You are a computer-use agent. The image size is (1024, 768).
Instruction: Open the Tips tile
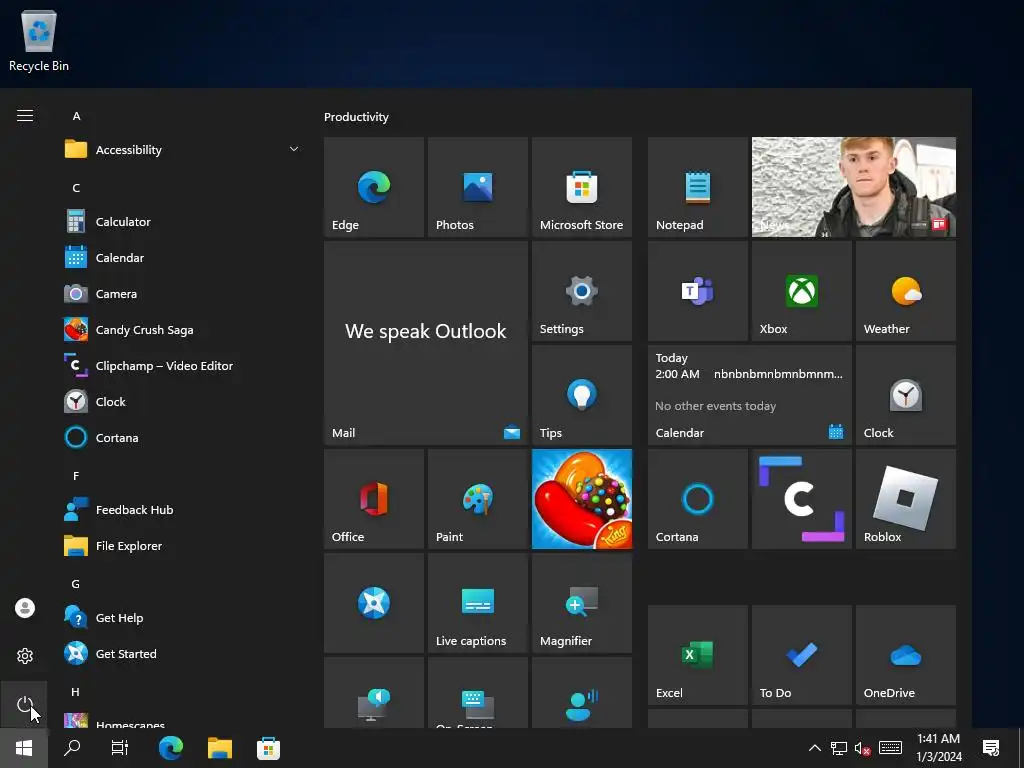(x=582, y=395)
